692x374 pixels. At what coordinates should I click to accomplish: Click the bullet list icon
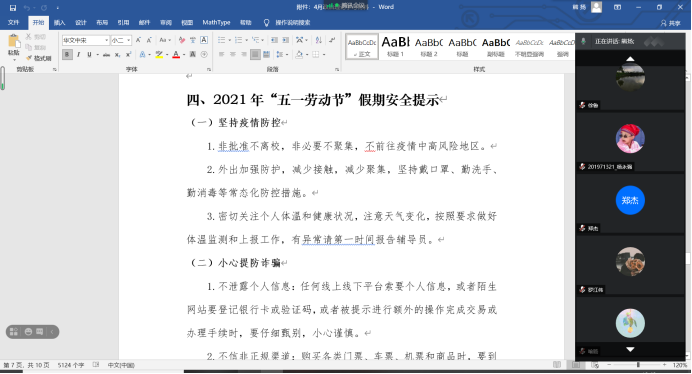222,40
